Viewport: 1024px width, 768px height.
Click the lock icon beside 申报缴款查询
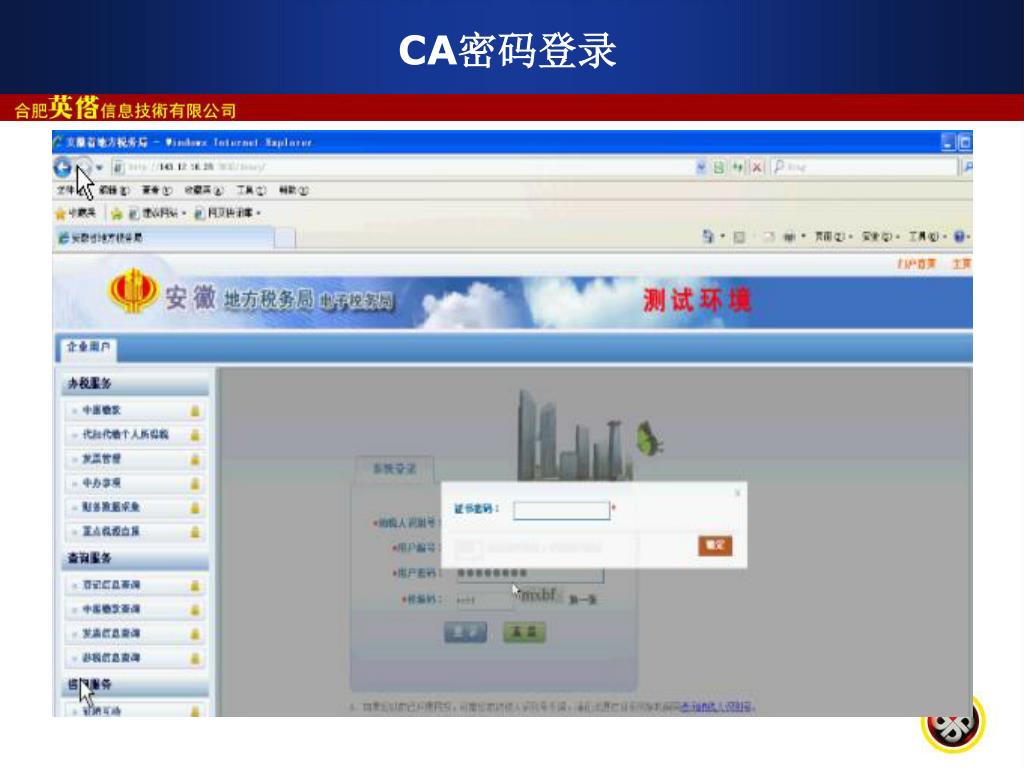pyautogui.click(x=195, y=610)
